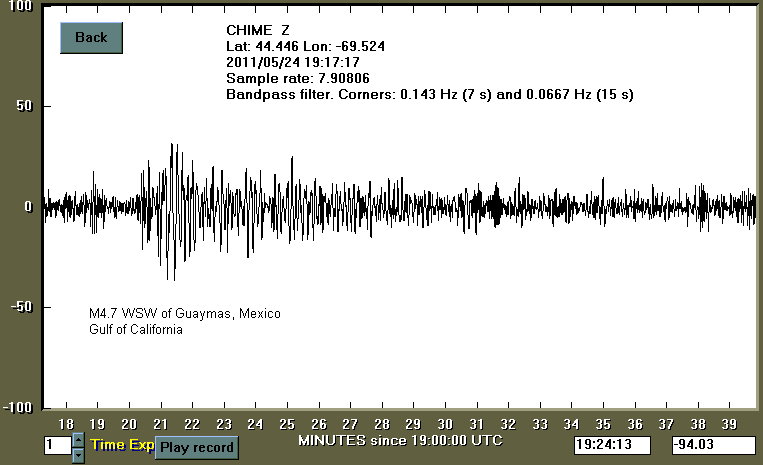Viewport: 763px width, 465px height.
Task: Click the M4.7 WSW of Guaymas annotation
Action: click(x=185, y=314)
